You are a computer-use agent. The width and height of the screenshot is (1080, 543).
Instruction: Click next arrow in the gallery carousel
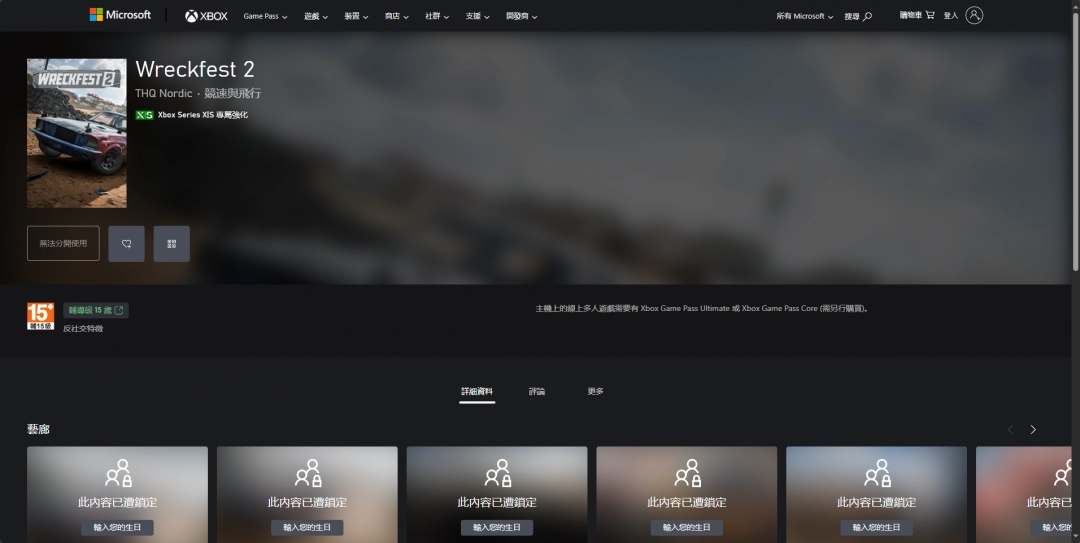1033,429
